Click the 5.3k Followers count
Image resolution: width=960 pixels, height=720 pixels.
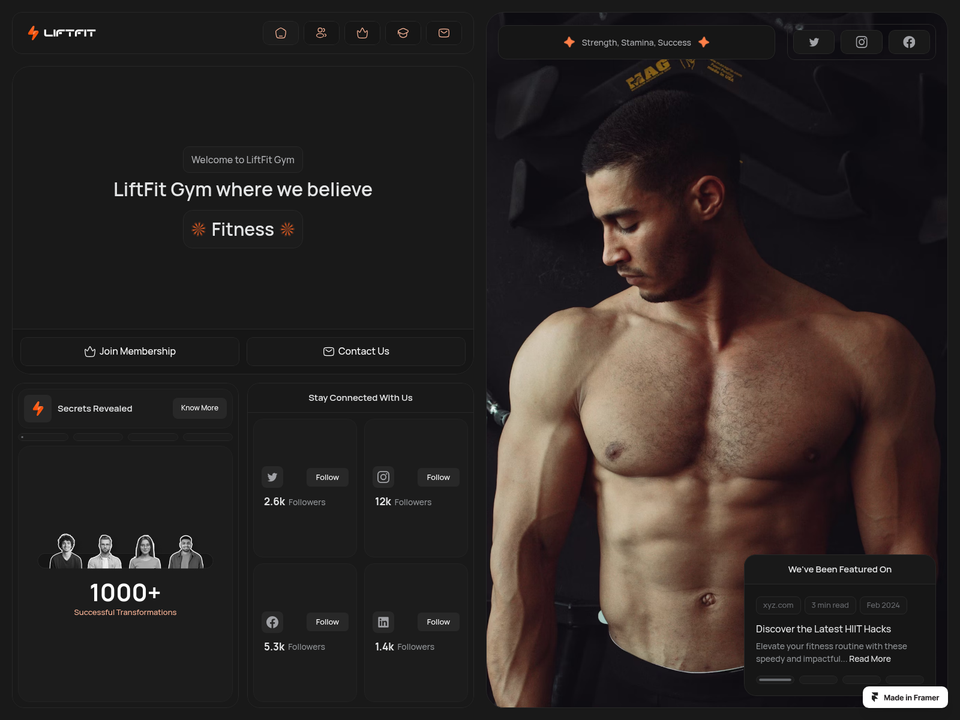(x=294, y=647)
